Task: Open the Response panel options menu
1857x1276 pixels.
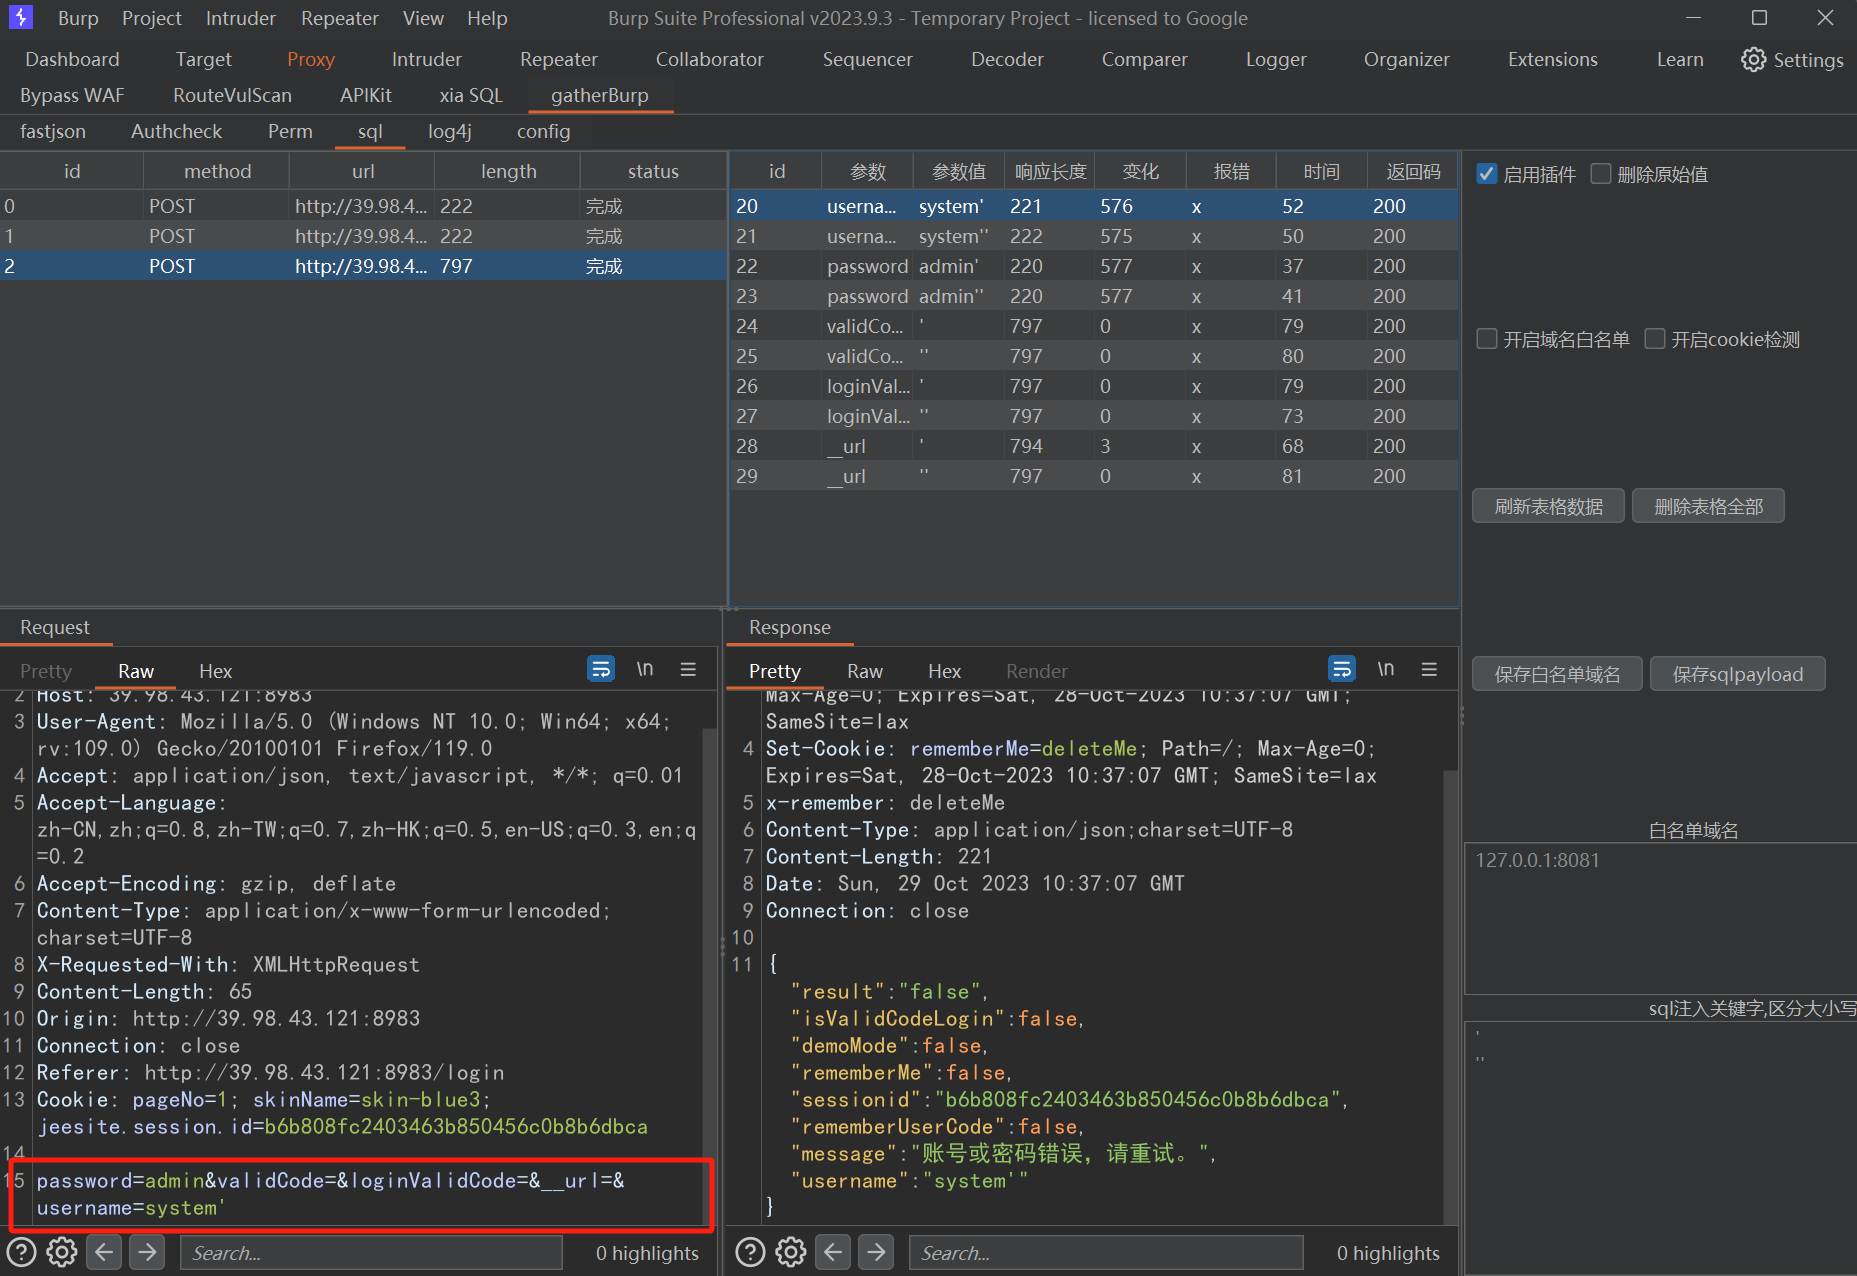Action: click(x=1429, y=669)
